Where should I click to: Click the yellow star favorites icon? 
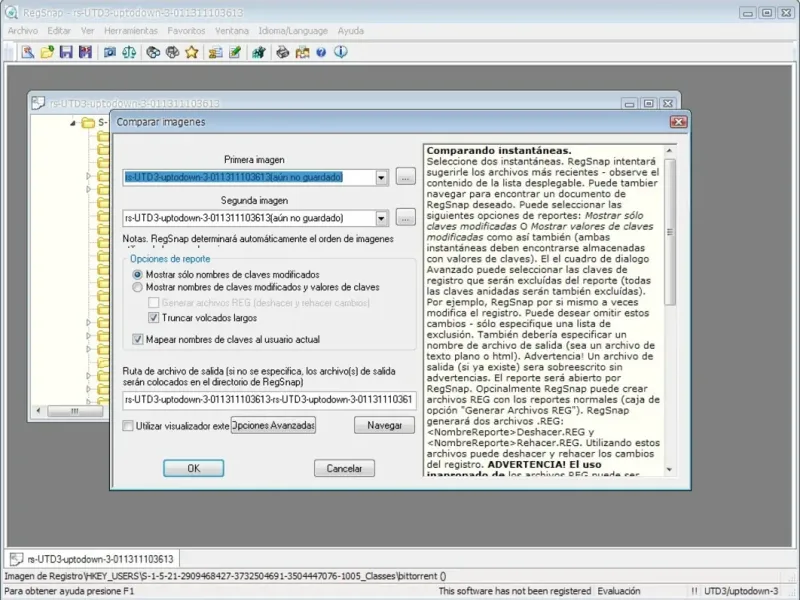[190, 52]
